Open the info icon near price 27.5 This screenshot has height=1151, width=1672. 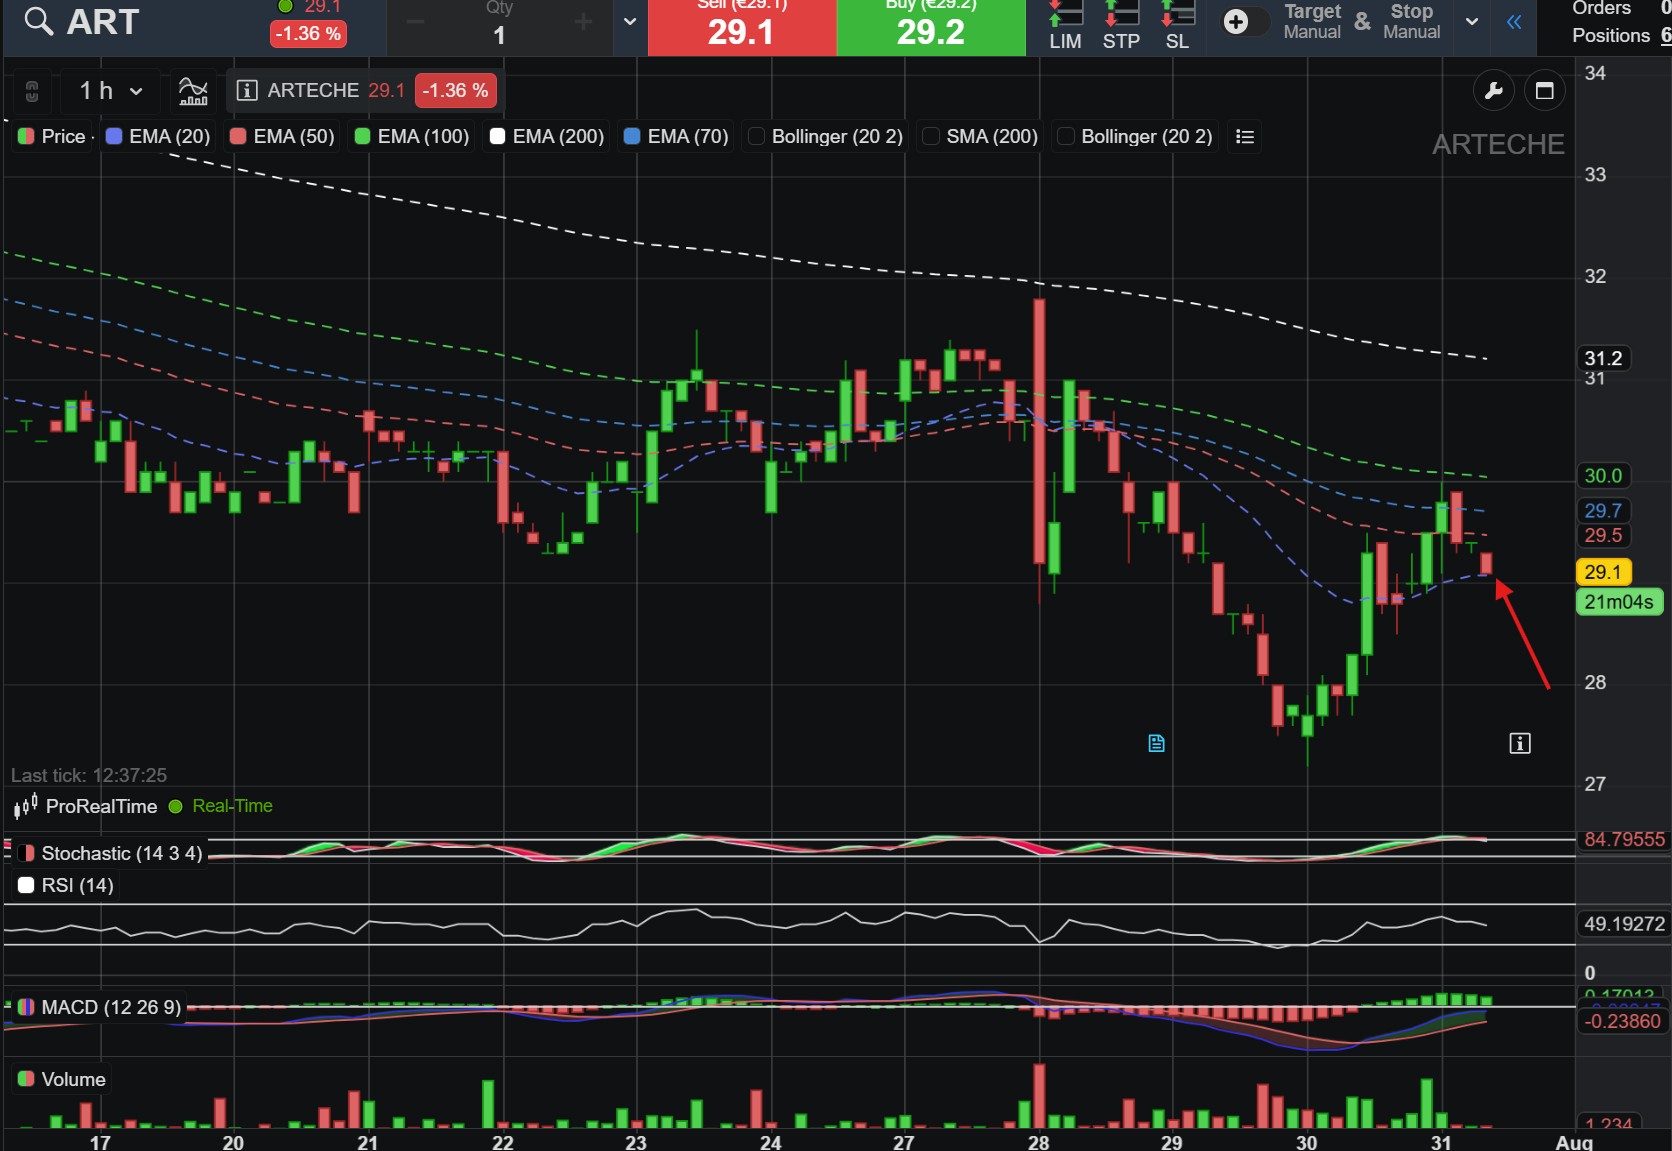pos(1520,743)
